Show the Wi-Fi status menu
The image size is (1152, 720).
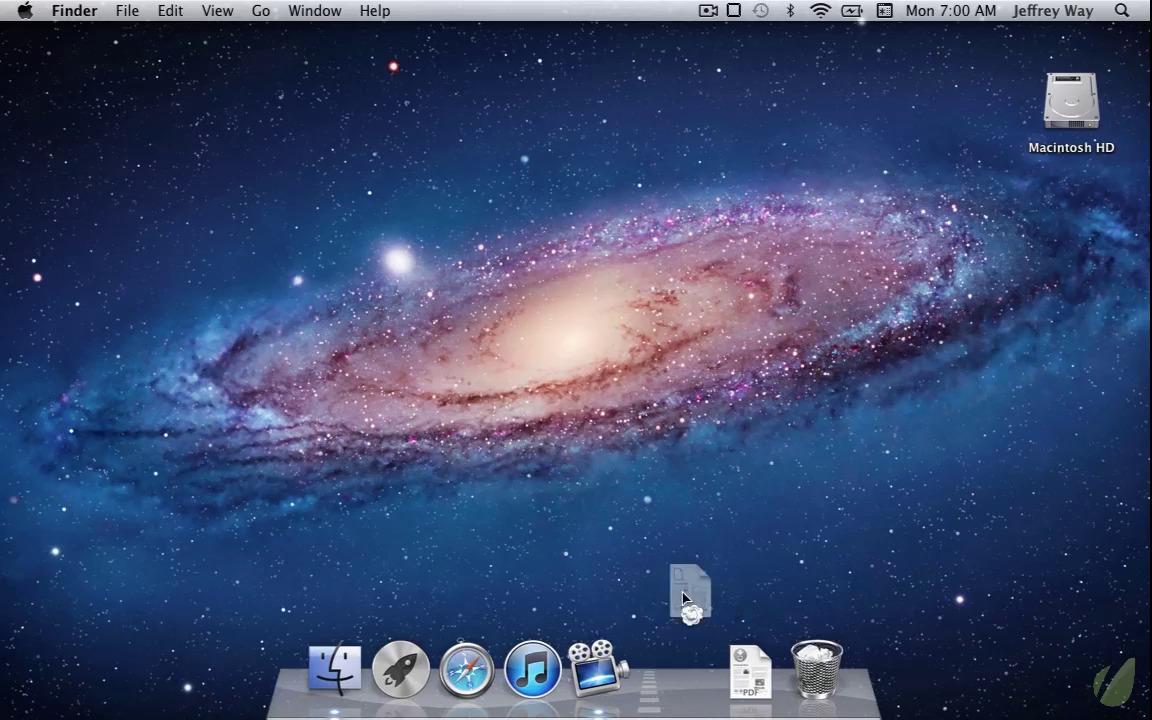coord(820,11)
